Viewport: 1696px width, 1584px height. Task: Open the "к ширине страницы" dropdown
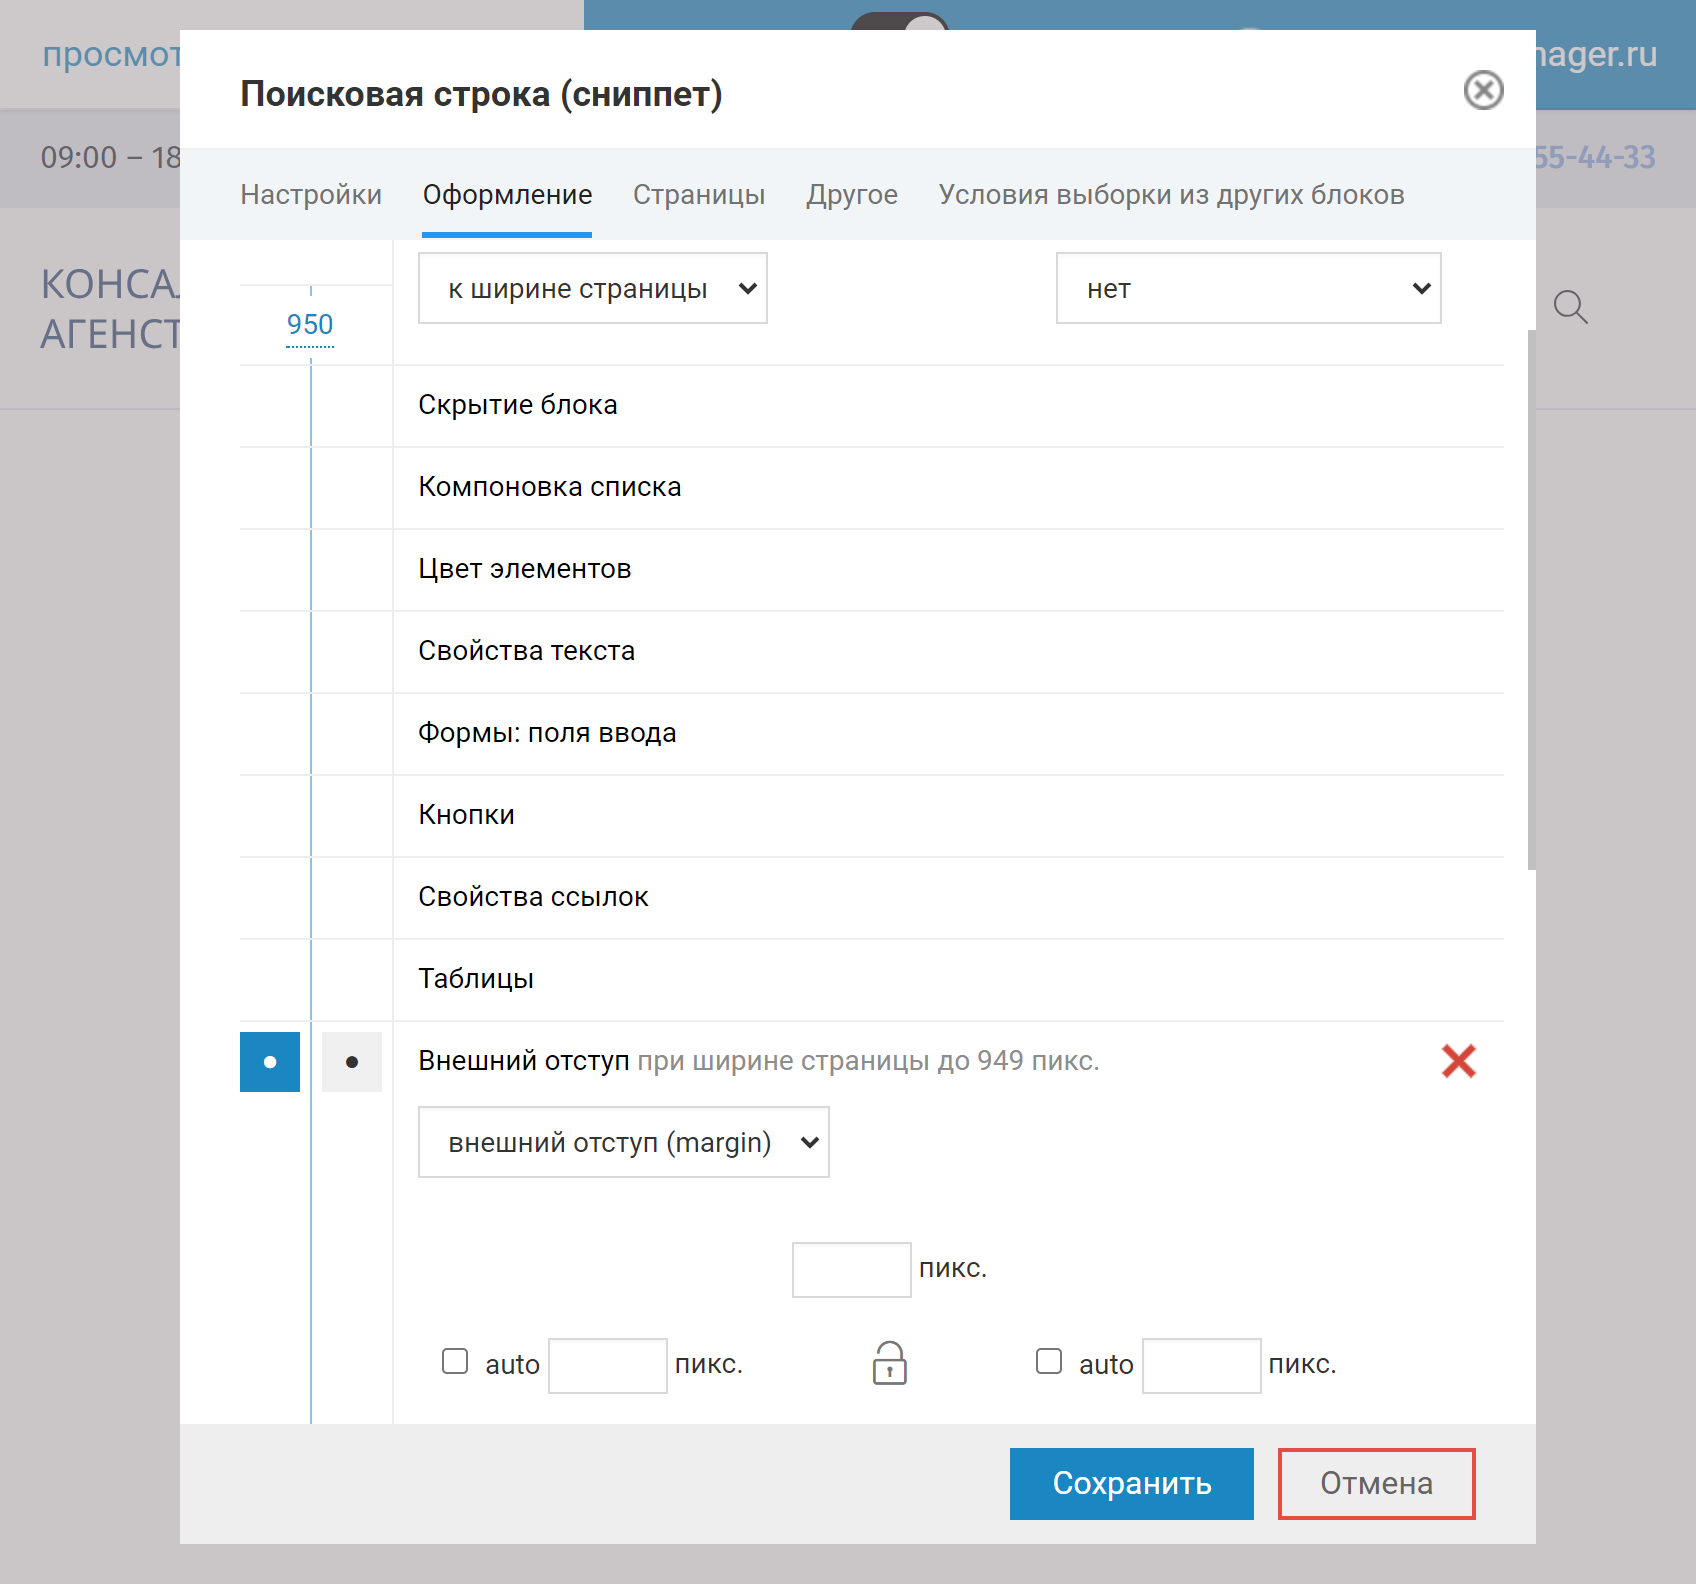[592, 289]
